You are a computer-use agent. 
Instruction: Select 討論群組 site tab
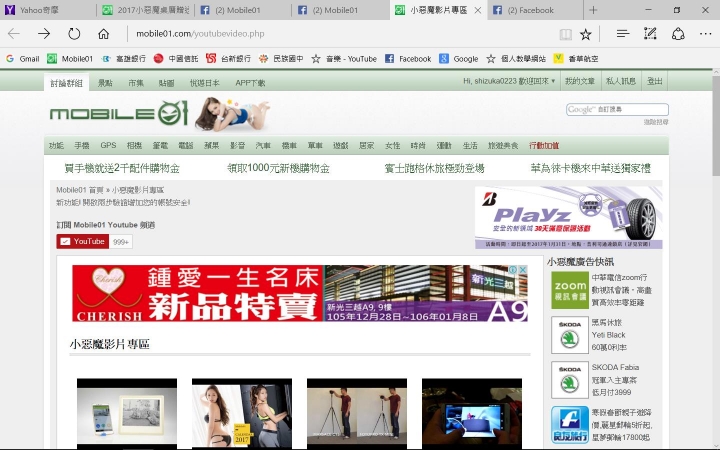point(67,83)
